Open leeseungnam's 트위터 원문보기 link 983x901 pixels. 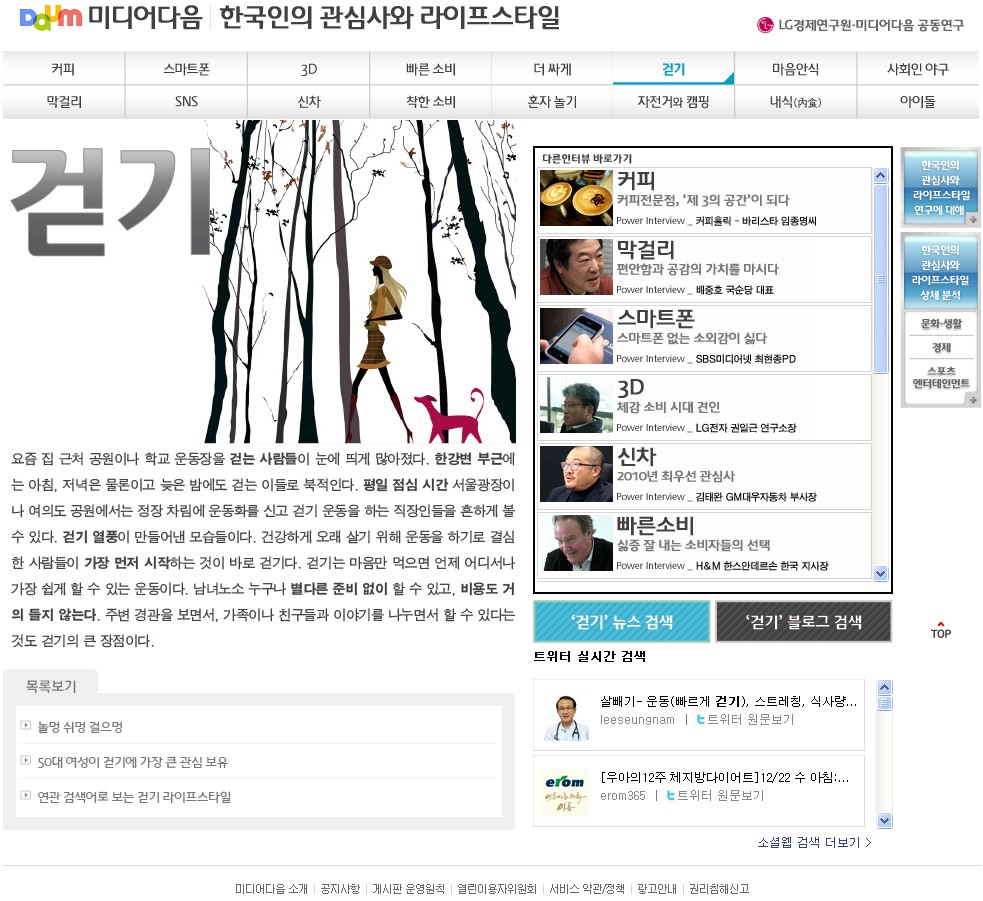click(x=745, y=719)
